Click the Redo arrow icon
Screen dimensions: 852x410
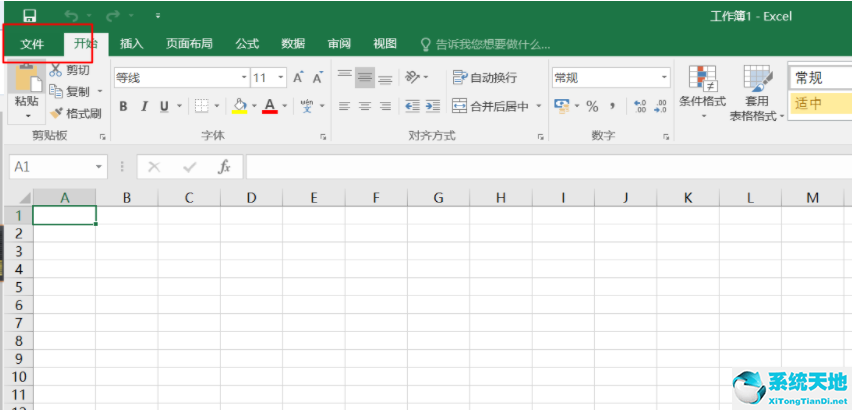[x=112, y=16]
